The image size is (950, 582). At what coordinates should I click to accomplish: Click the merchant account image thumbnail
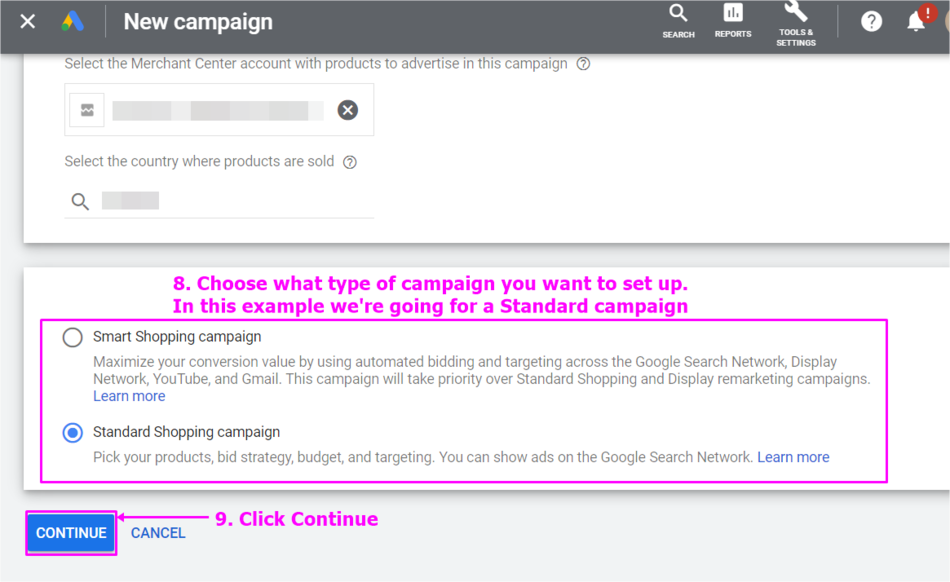point(87,110)
